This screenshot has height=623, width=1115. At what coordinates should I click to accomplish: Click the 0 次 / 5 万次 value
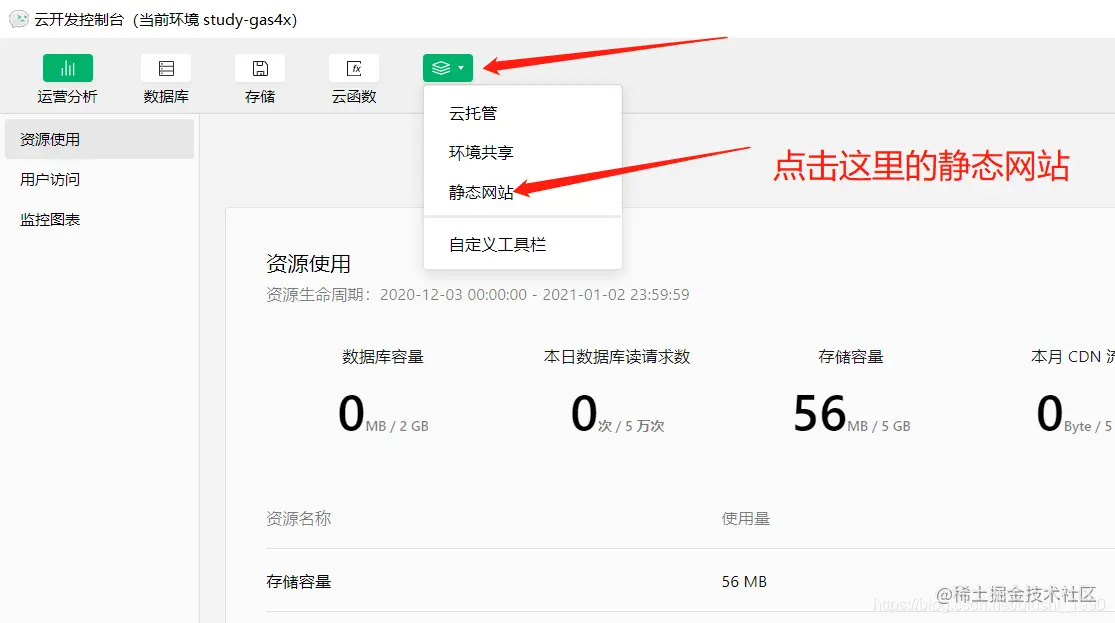(617, 414)
